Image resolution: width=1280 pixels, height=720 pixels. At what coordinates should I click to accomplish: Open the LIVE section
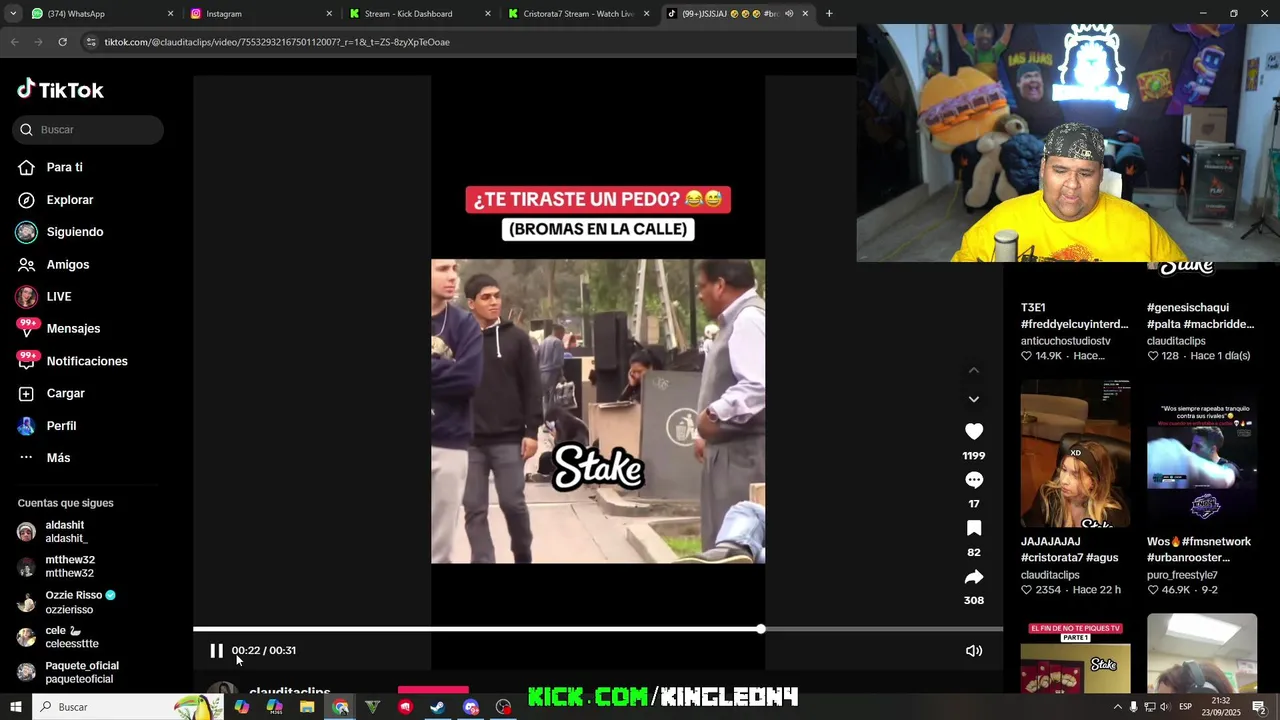[59, 297]
